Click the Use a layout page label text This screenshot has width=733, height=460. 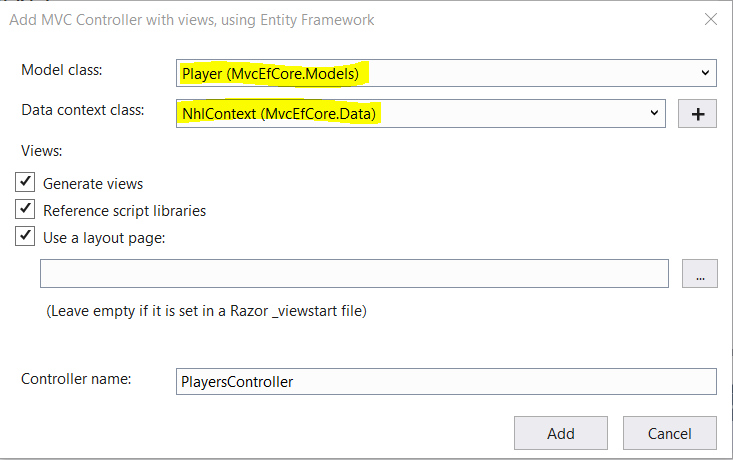(104, 238)
